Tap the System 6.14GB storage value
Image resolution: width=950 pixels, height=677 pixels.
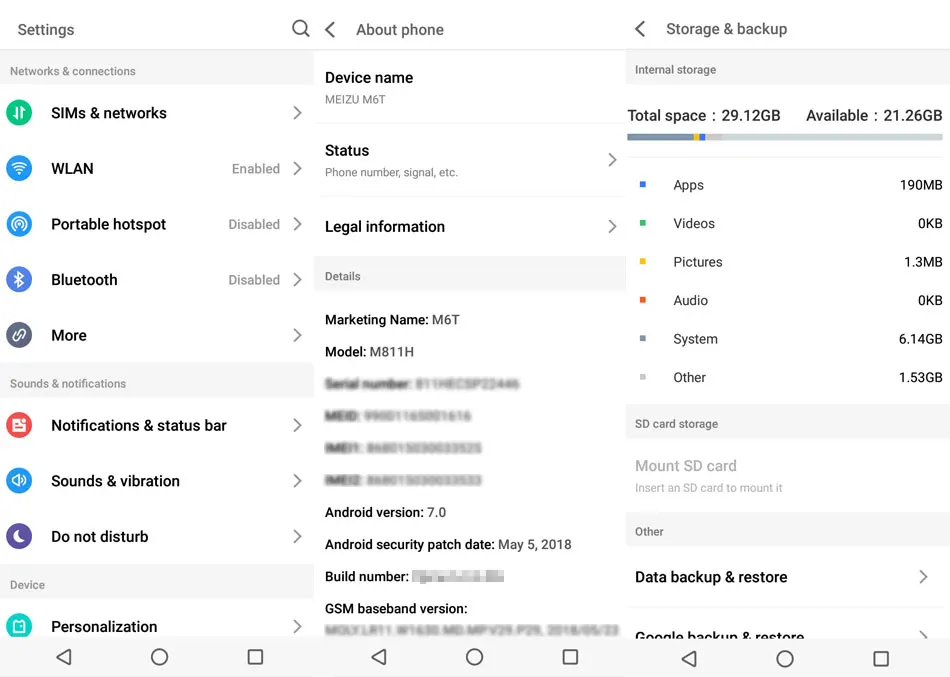point(920,339)
